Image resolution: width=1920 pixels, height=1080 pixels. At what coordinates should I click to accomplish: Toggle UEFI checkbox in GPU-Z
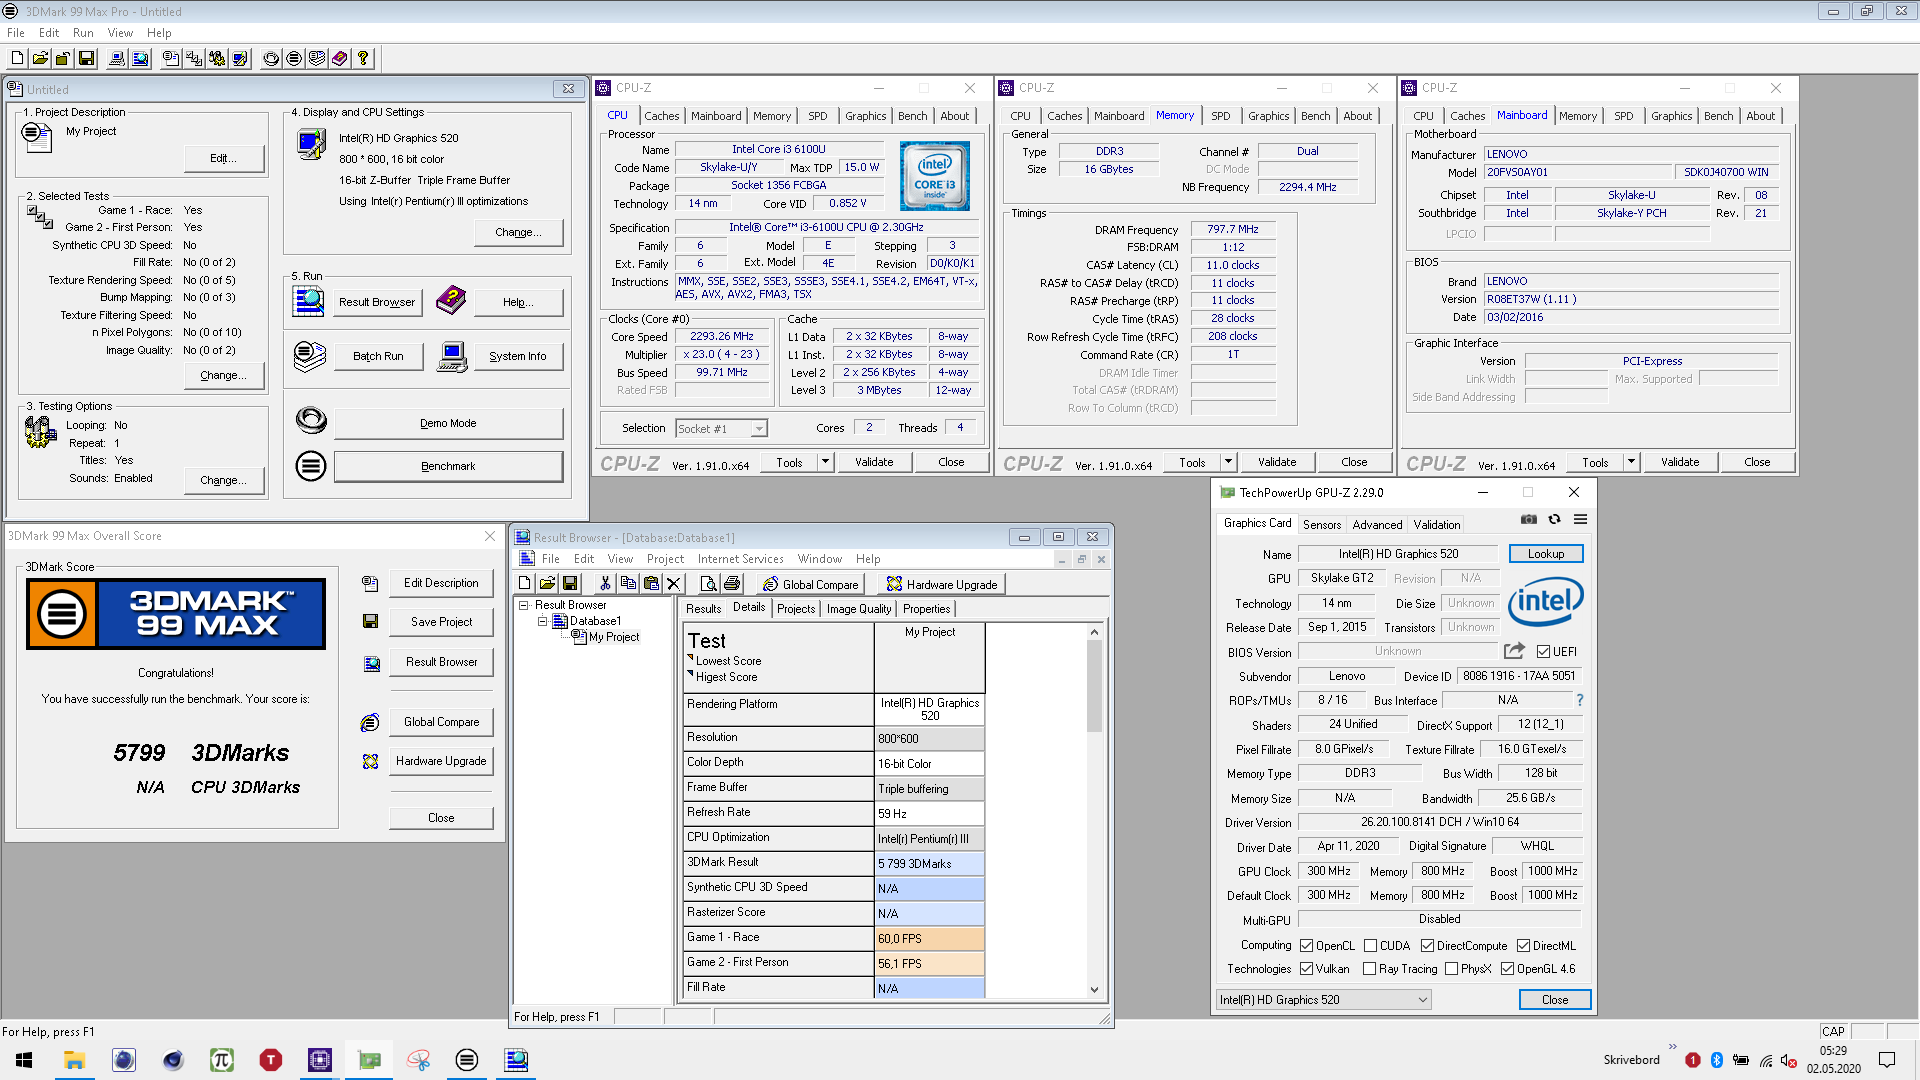point(1543,652)
